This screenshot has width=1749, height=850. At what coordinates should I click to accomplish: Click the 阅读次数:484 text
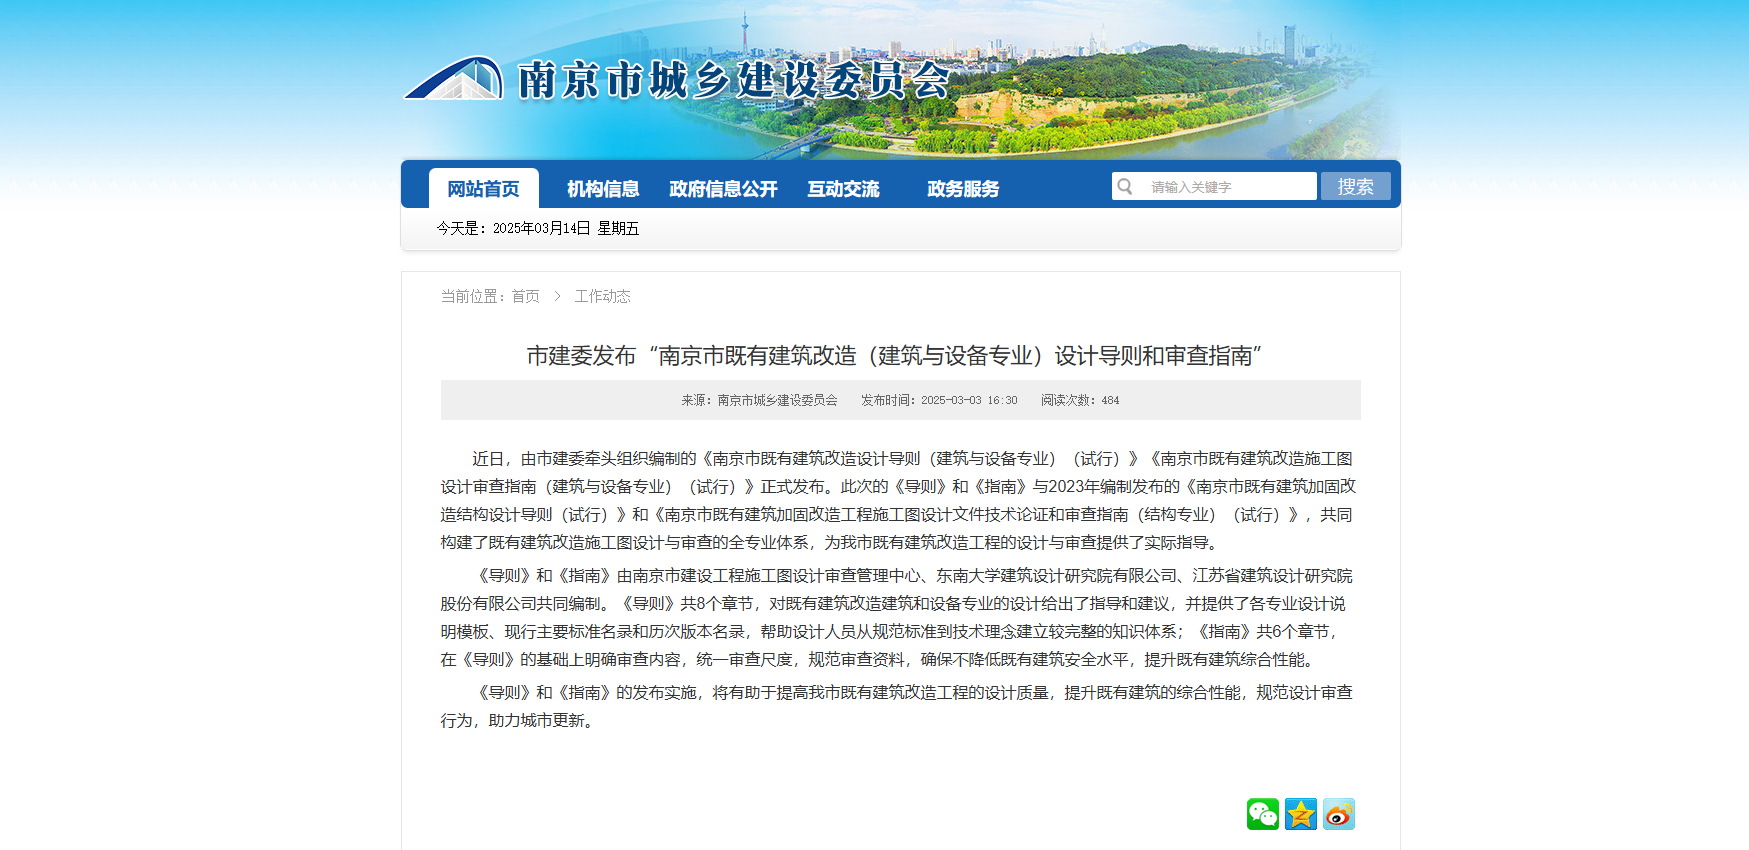(x=1080, y=400)
